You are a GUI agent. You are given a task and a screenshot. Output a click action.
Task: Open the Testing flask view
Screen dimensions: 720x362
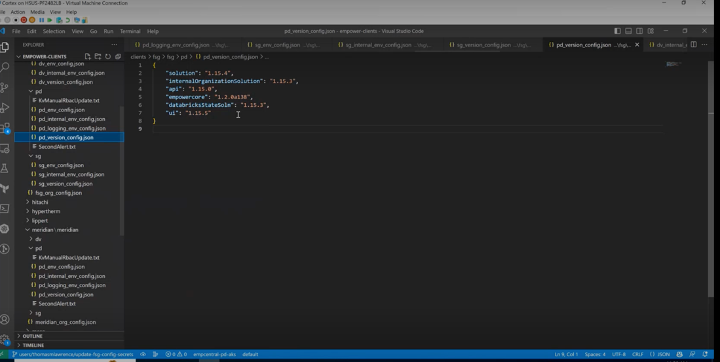coord(5,168)
